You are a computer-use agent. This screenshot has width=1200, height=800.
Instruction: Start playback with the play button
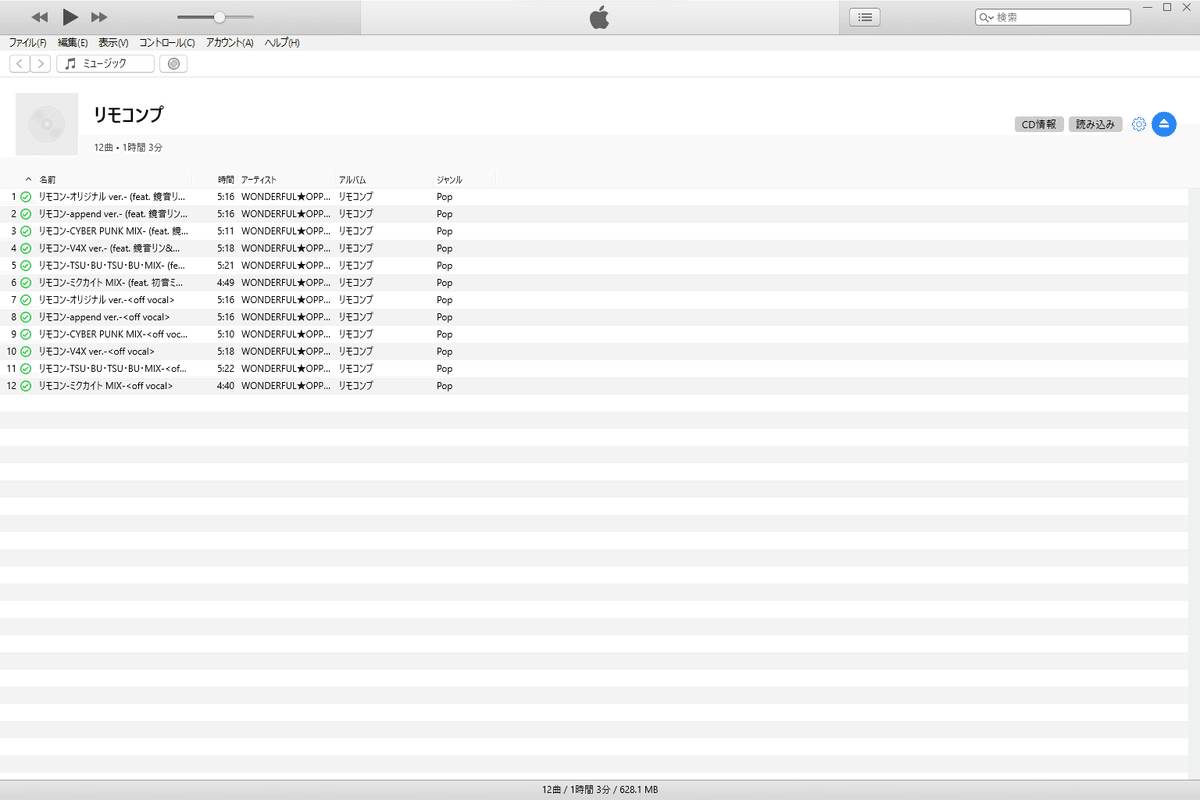70,17
